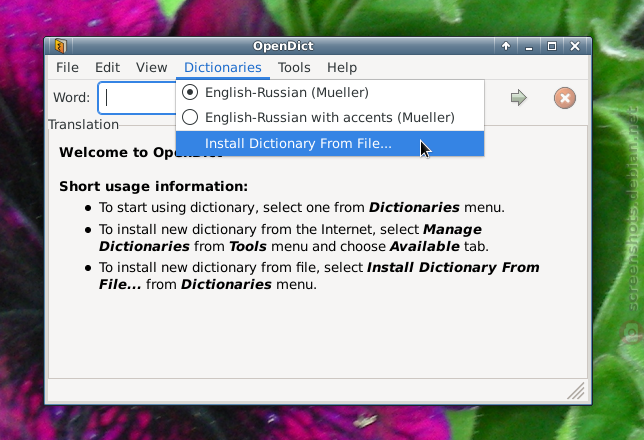Click the up-arrow button in the title bar
The width and height of the screenshot is (644, 440).
point(506,46)
